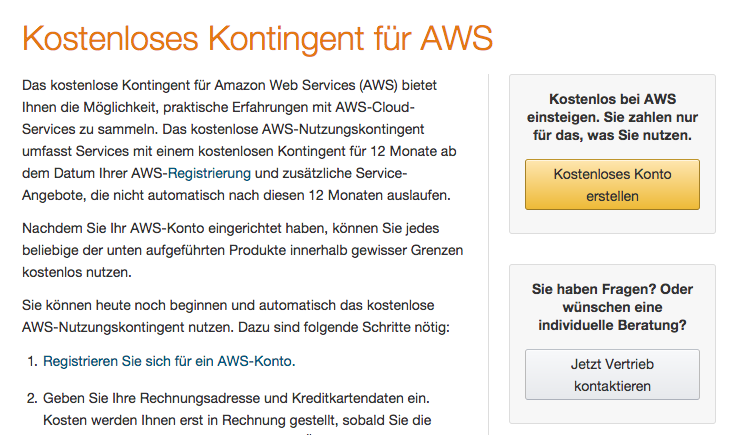Screen dimensions: 749x435
Task: Click the list number "1." marker
Action: point(29,361)
